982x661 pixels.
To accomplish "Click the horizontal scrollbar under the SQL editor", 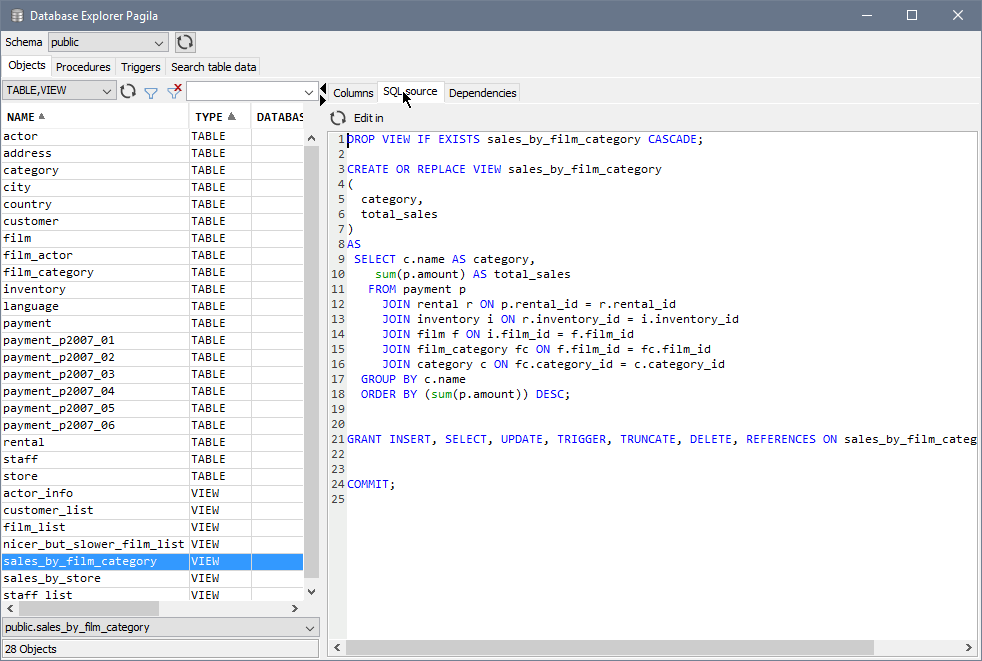I will click(x=600, y=647).
